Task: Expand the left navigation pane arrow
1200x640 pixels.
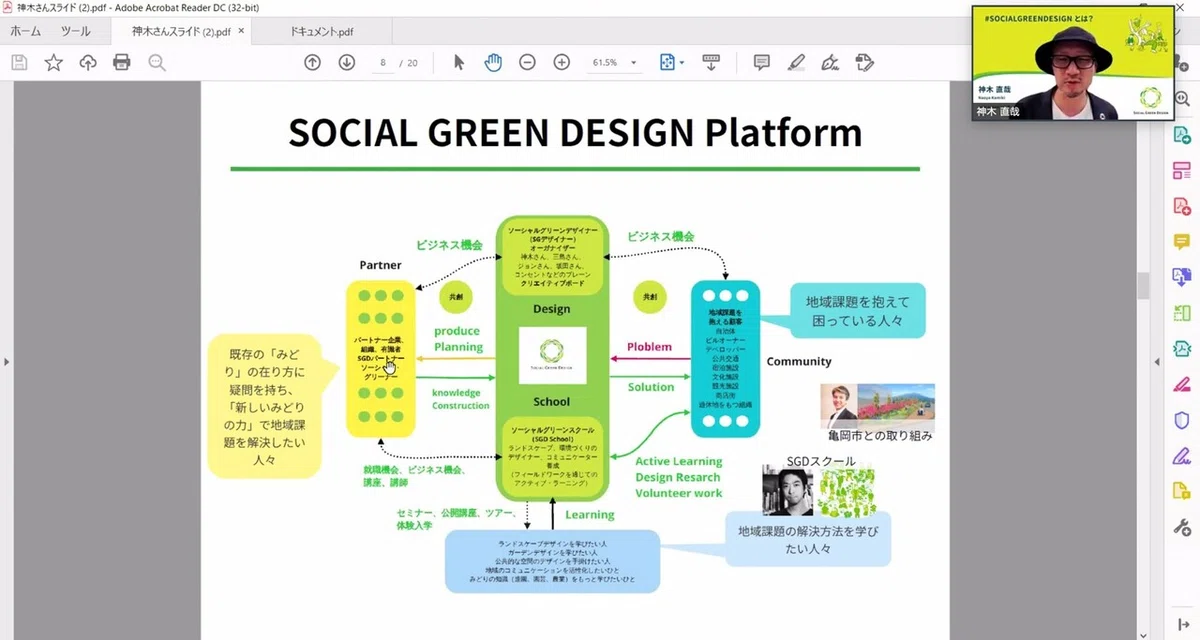Action: (x=7, y=361)
